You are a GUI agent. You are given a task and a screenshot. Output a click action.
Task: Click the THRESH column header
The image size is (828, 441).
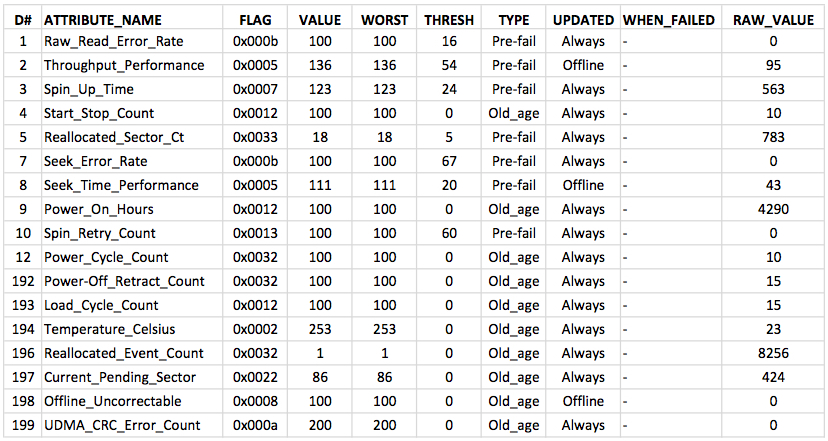tap(449, 20)
